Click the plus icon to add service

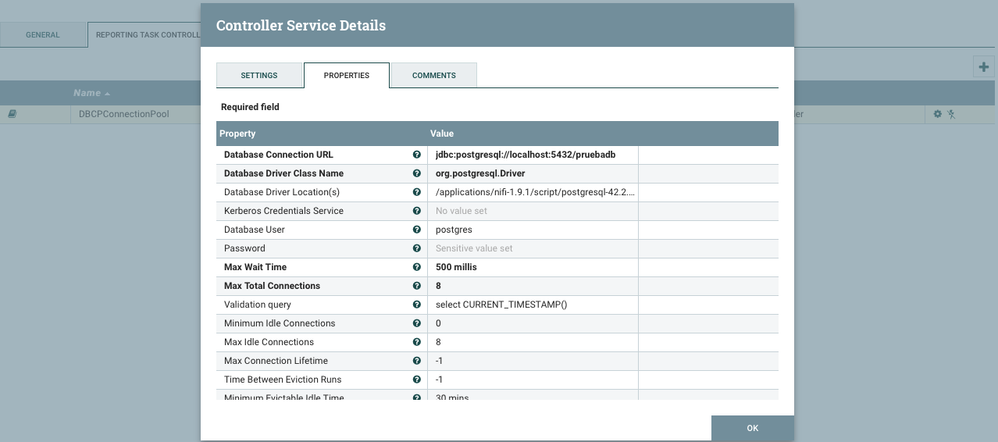point(984,66)
